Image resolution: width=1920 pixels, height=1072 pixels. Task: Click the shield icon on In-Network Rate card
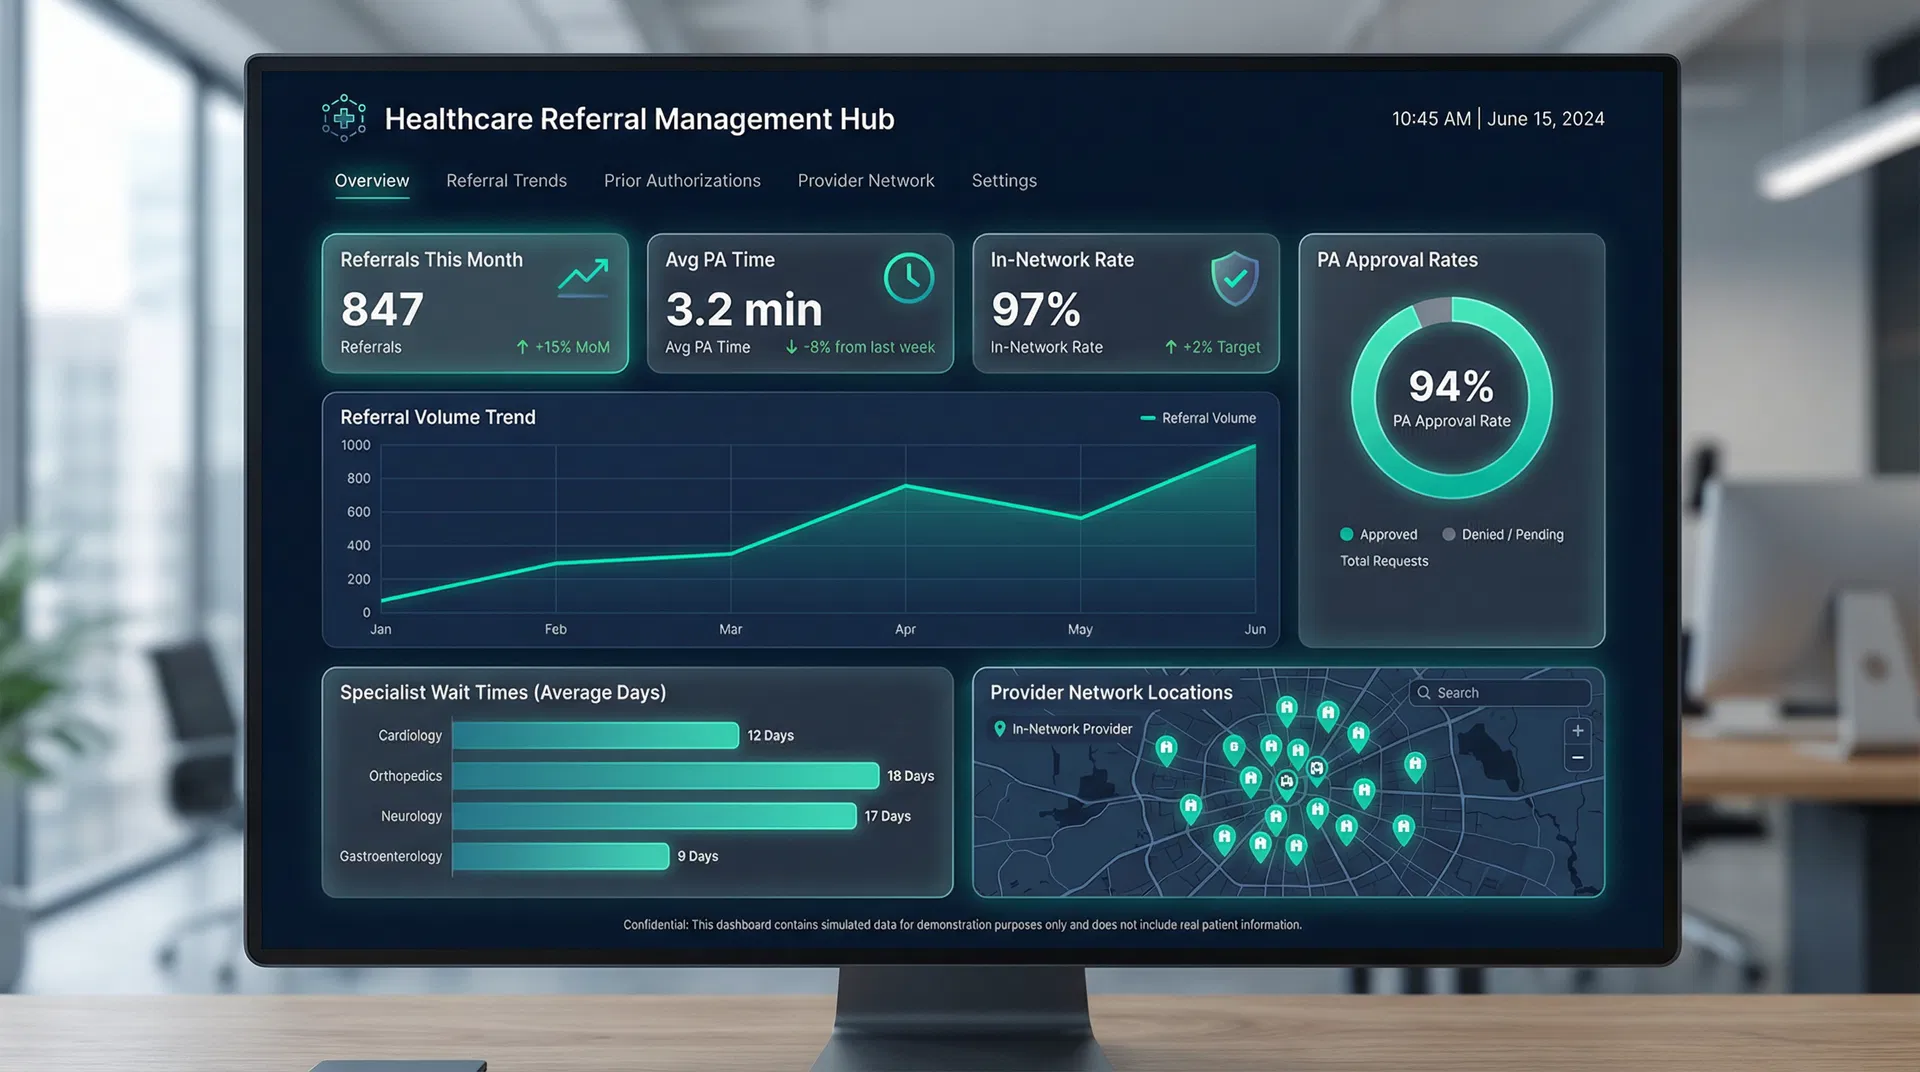(x=1235, y=280)
